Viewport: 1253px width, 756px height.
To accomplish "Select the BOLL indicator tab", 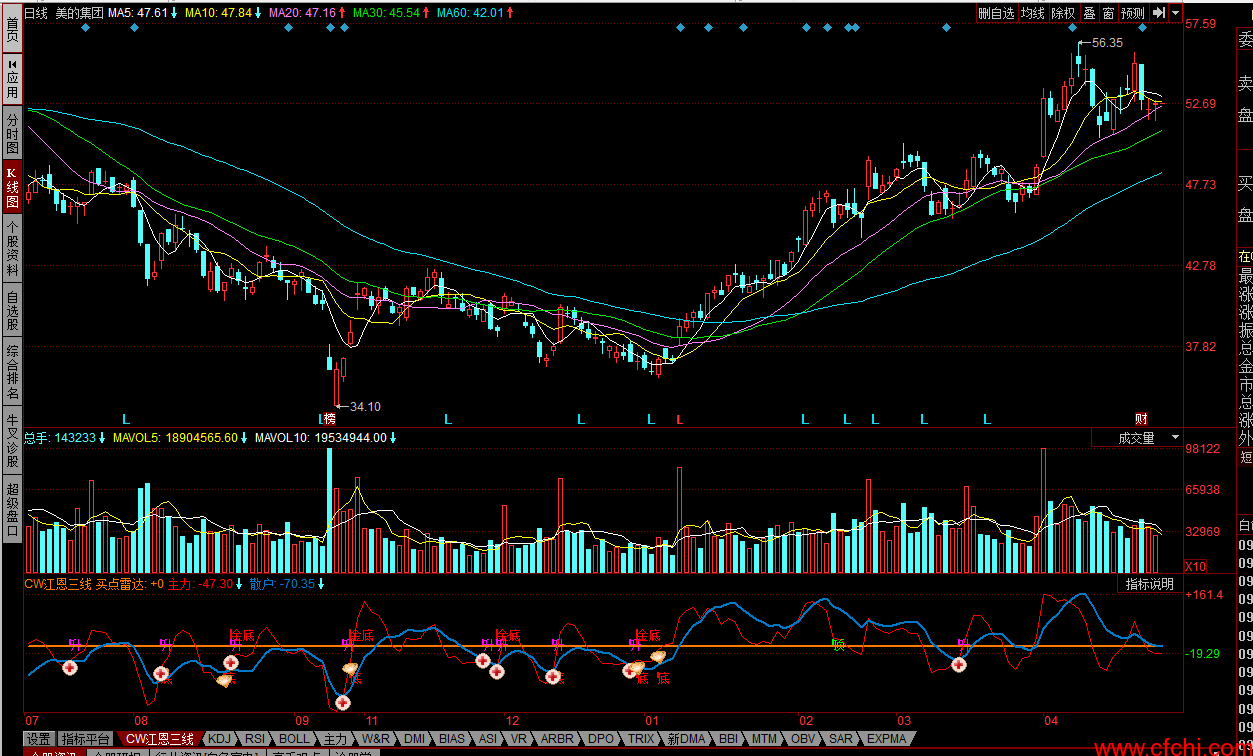I will click(x=294, y=739).
